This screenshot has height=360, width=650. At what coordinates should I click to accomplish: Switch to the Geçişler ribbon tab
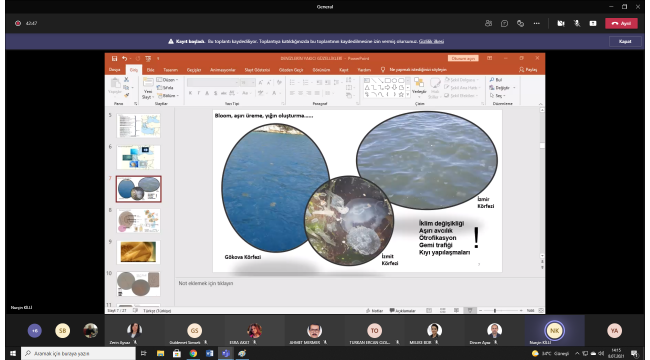pyautogui.click(x=194, y=70)
